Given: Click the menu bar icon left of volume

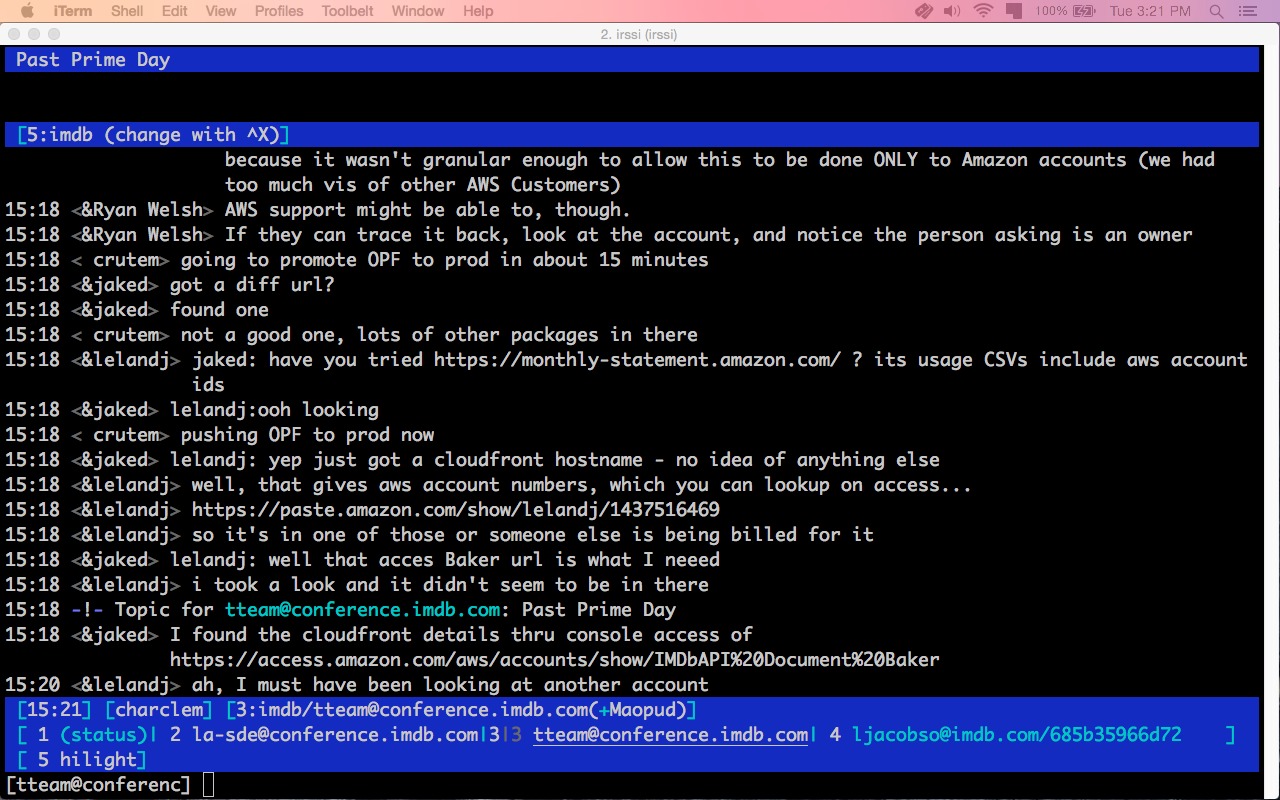Looking at the screenshot, I should 924,11.
